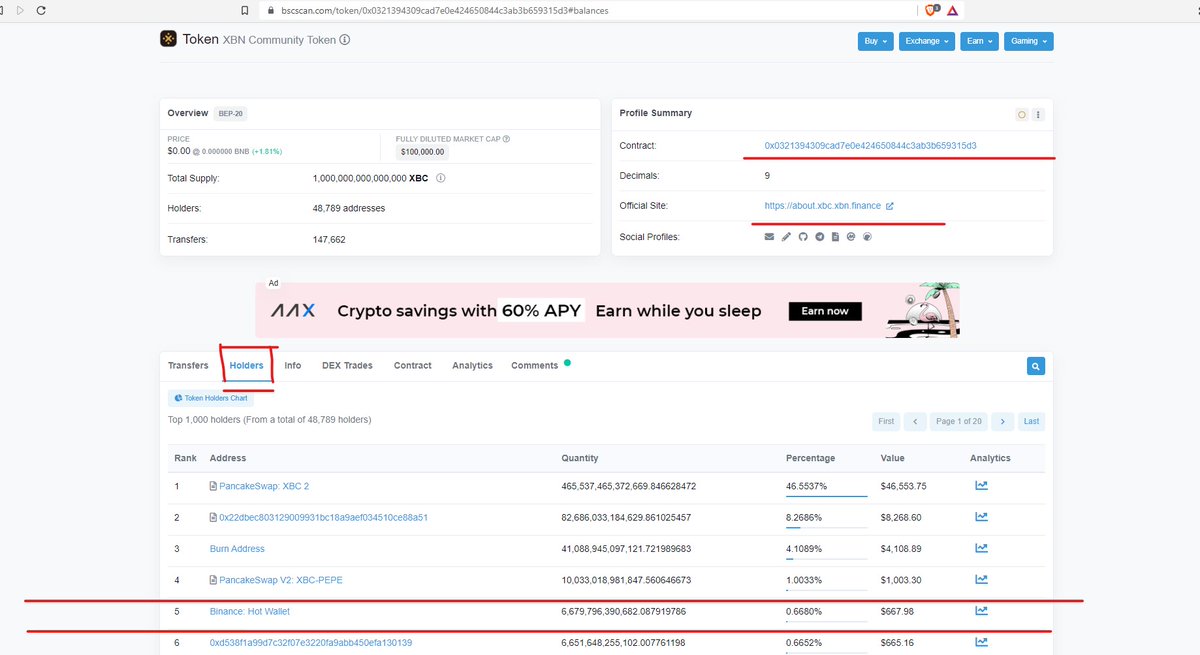The height and width of the screenshot is (655, 1200).
Task: Switch to the Contract tab
Action: click(x=413, y=366)
